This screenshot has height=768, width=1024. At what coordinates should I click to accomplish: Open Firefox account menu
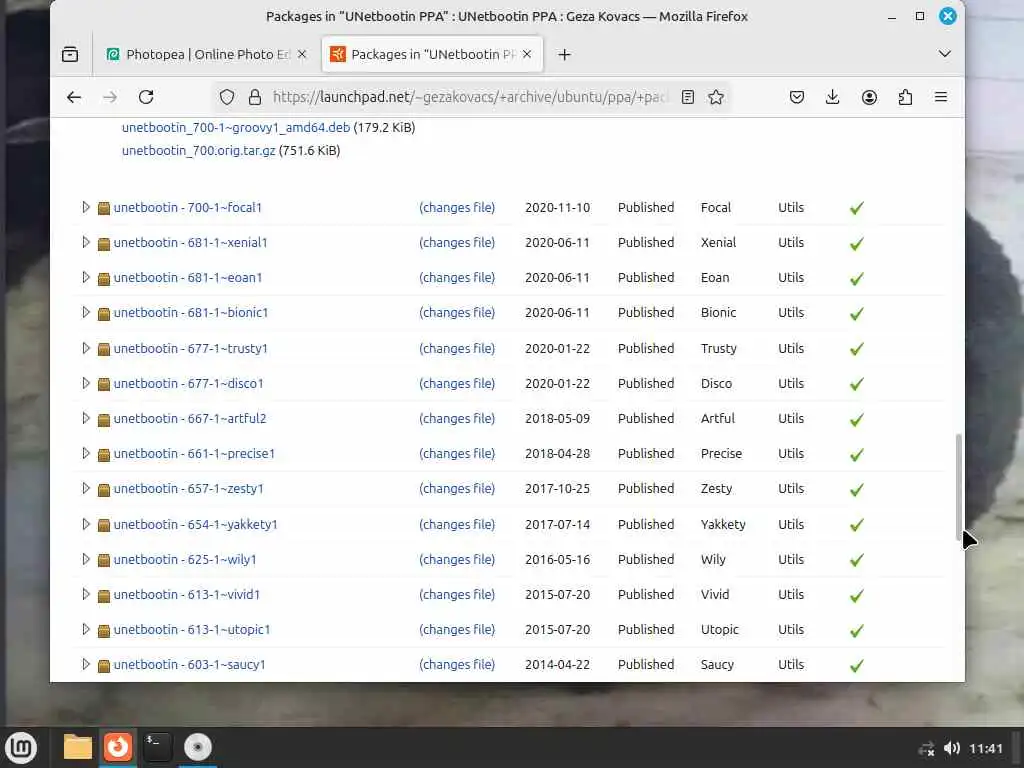(x=869, y=97)
